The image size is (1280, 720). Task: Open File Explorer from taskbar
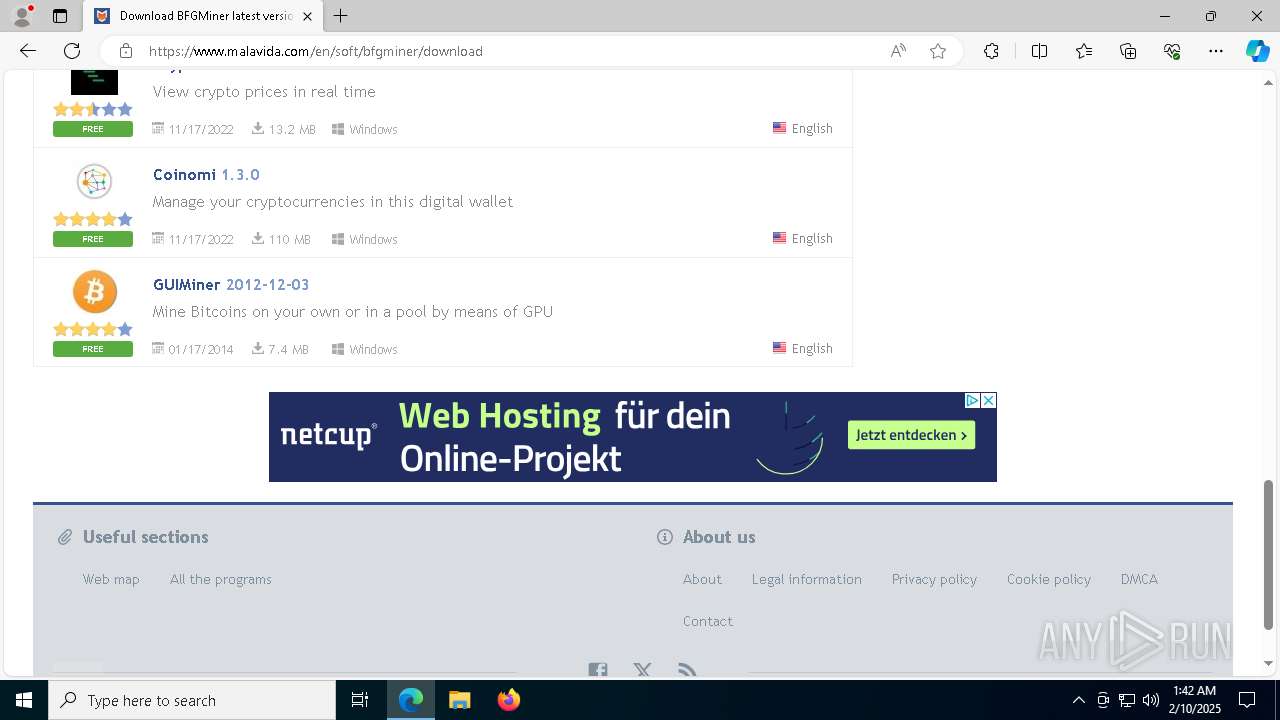click(459, 700)
